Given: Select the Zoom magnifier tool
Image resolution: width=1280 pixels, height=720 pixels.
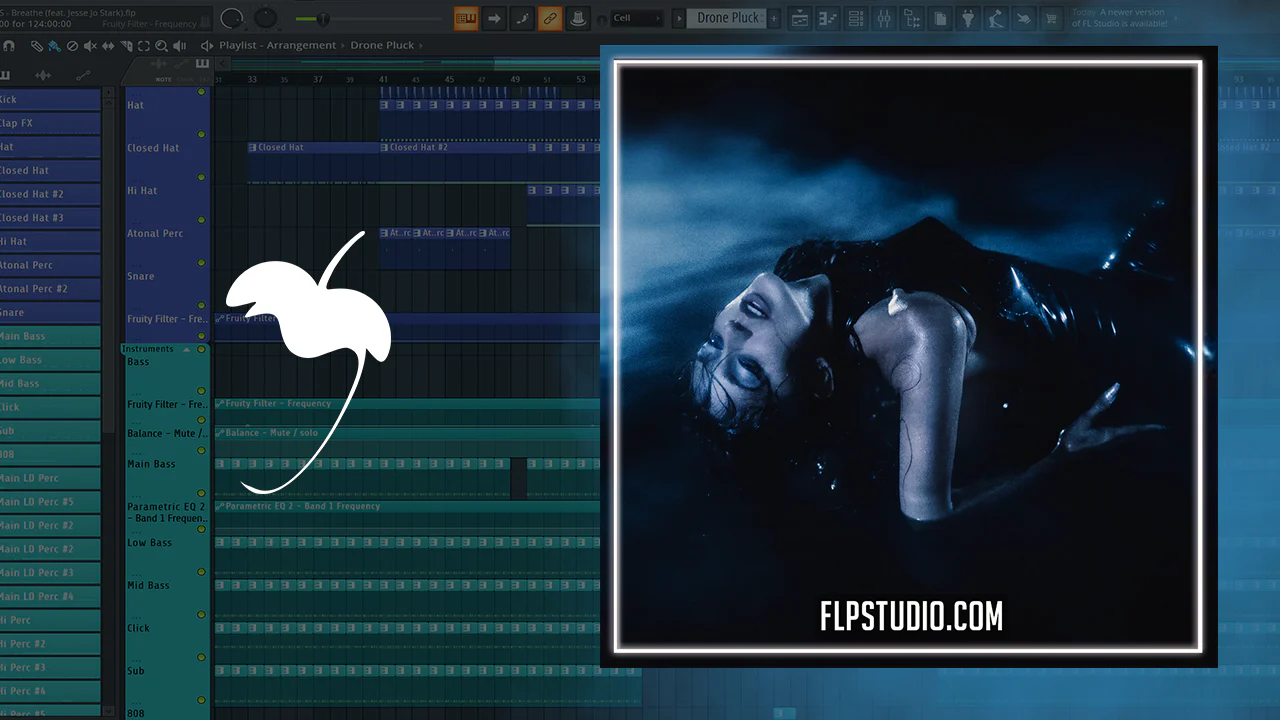Looking at the screenshot, I should point(162,46).
